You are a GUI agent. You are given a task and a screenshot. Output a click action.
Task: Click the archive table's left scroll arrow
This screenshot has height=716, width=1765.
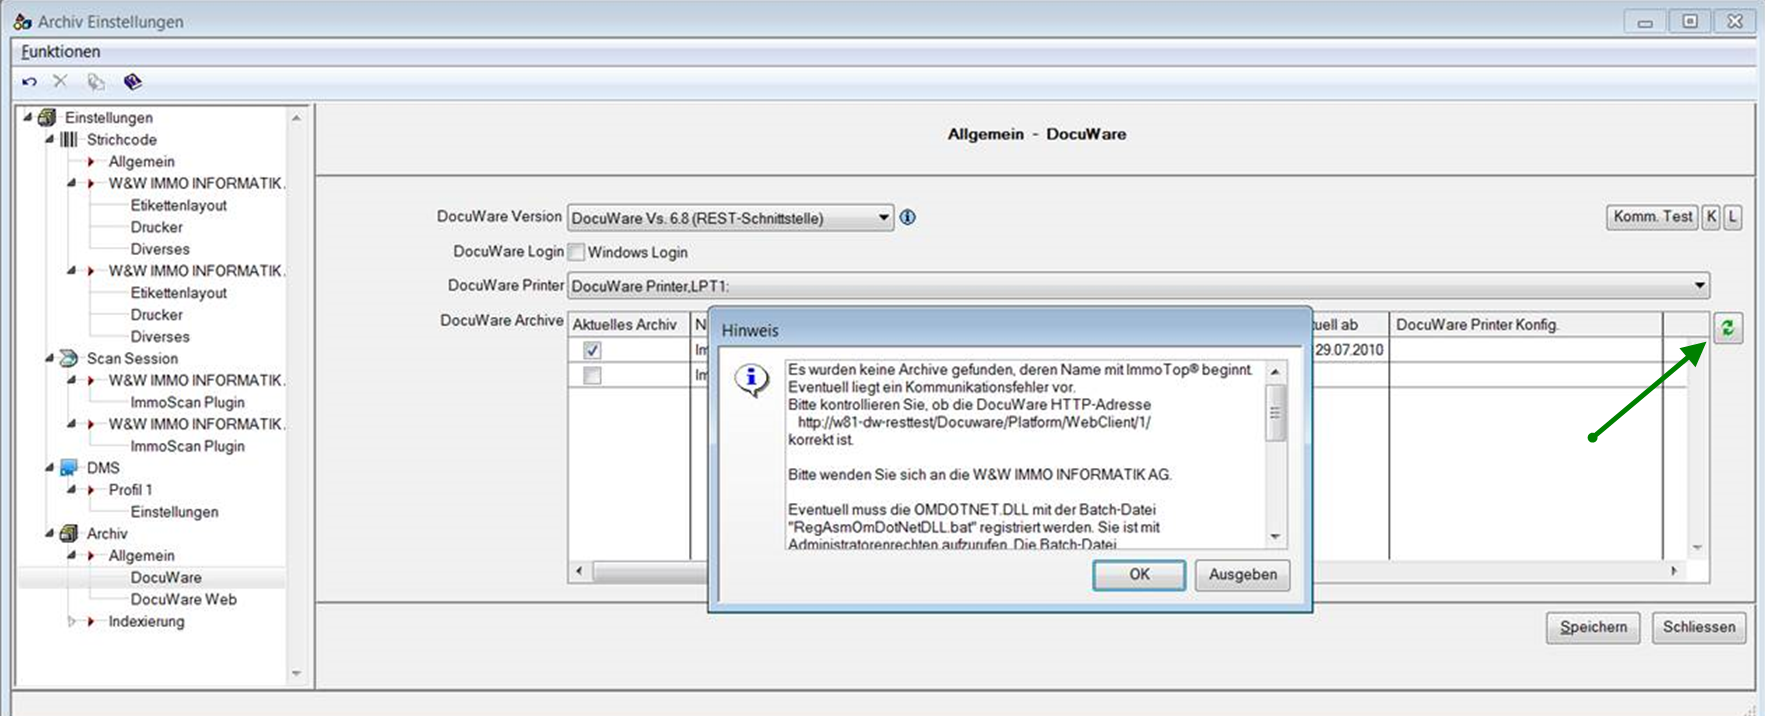point(580,571)
